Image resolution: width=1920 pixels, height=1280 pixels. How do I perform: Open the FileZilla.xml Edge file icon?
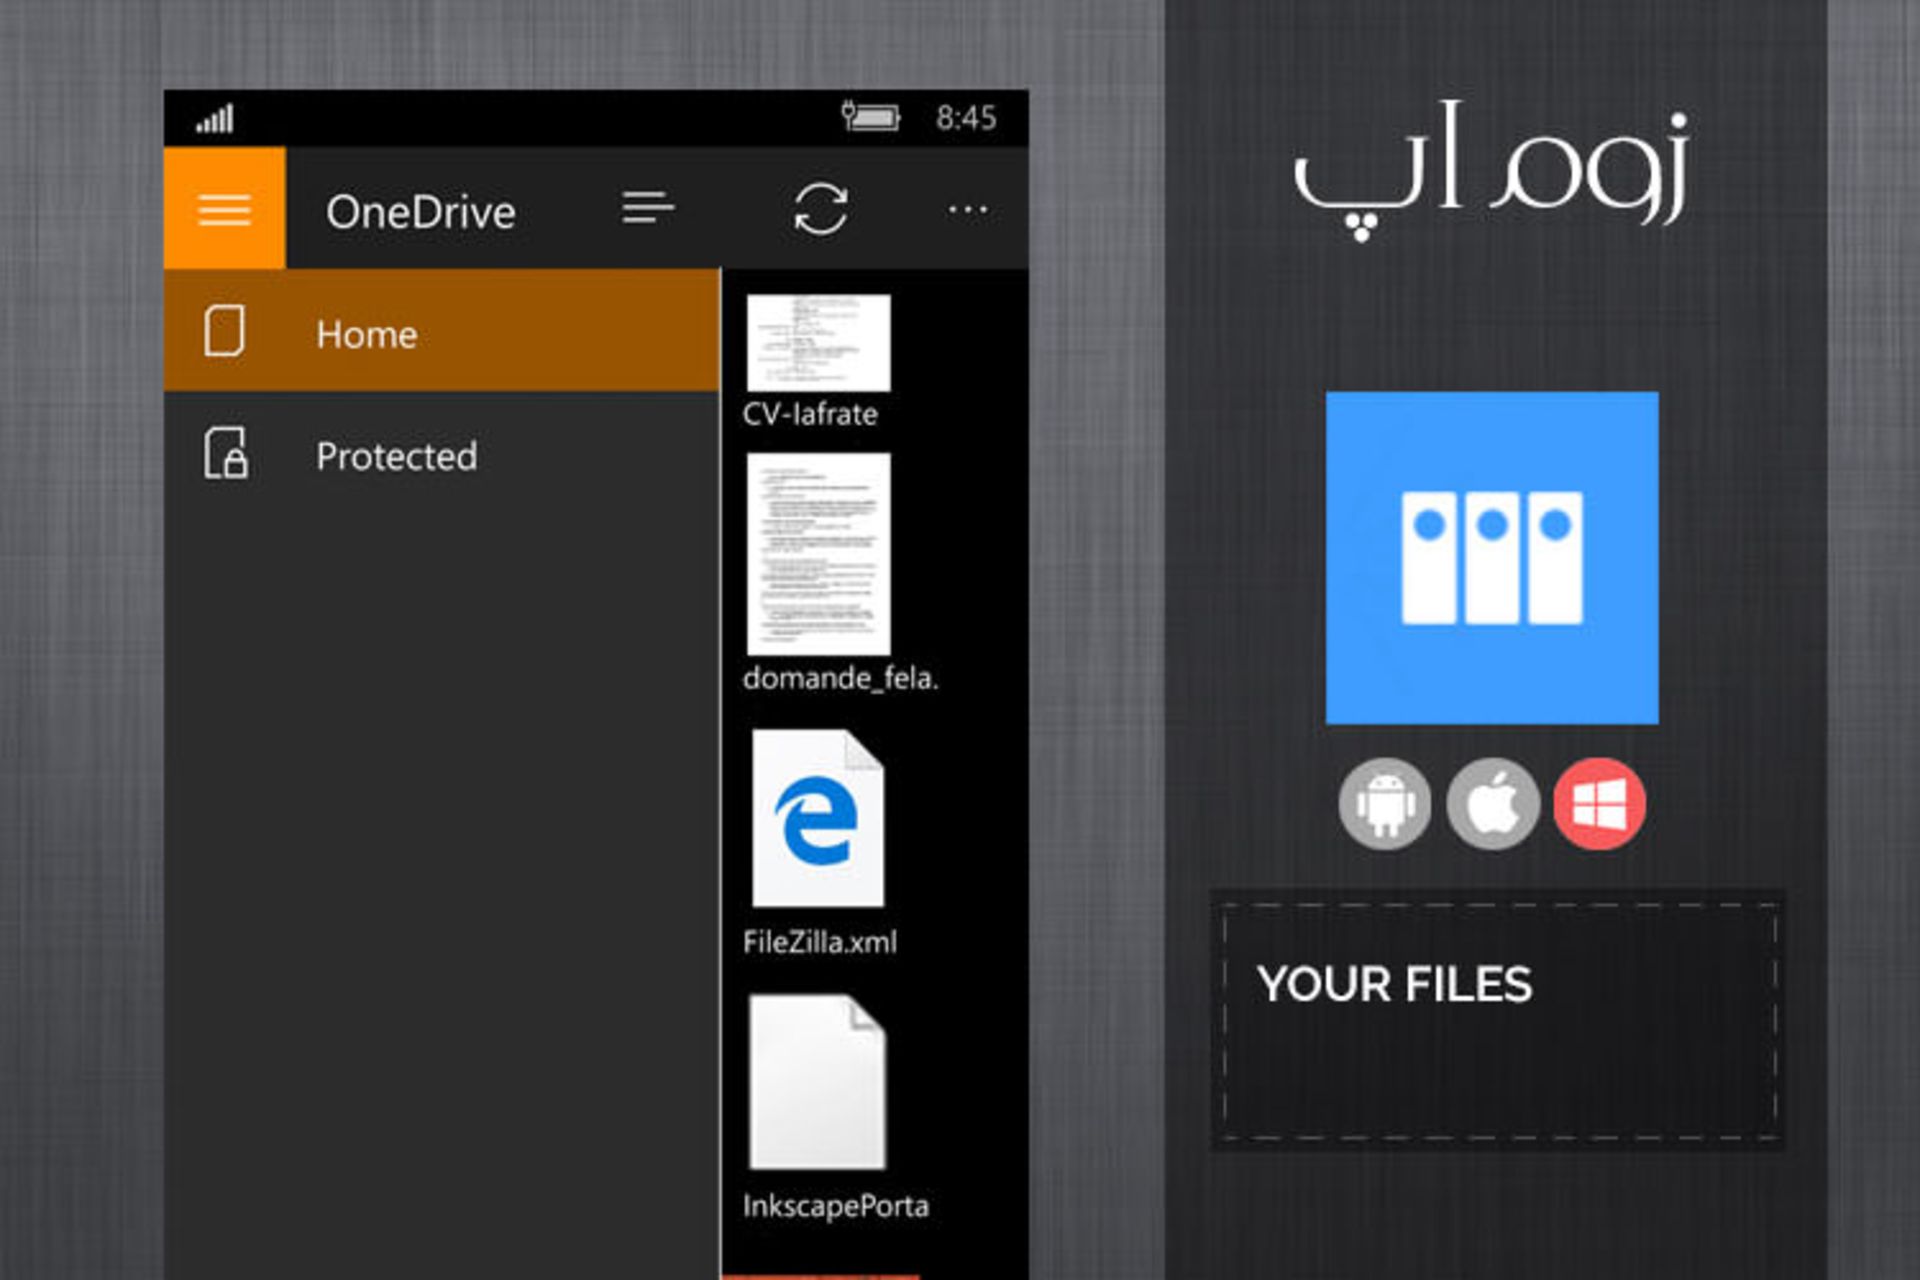click(x=818, y=819)
